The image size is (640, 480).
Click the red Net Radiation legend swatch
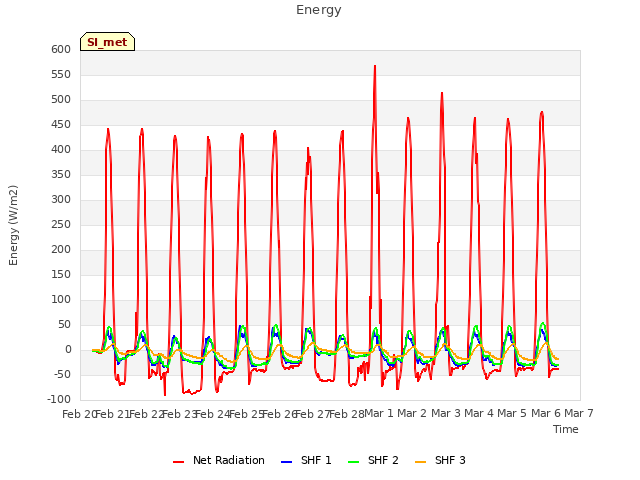(178, 462)
